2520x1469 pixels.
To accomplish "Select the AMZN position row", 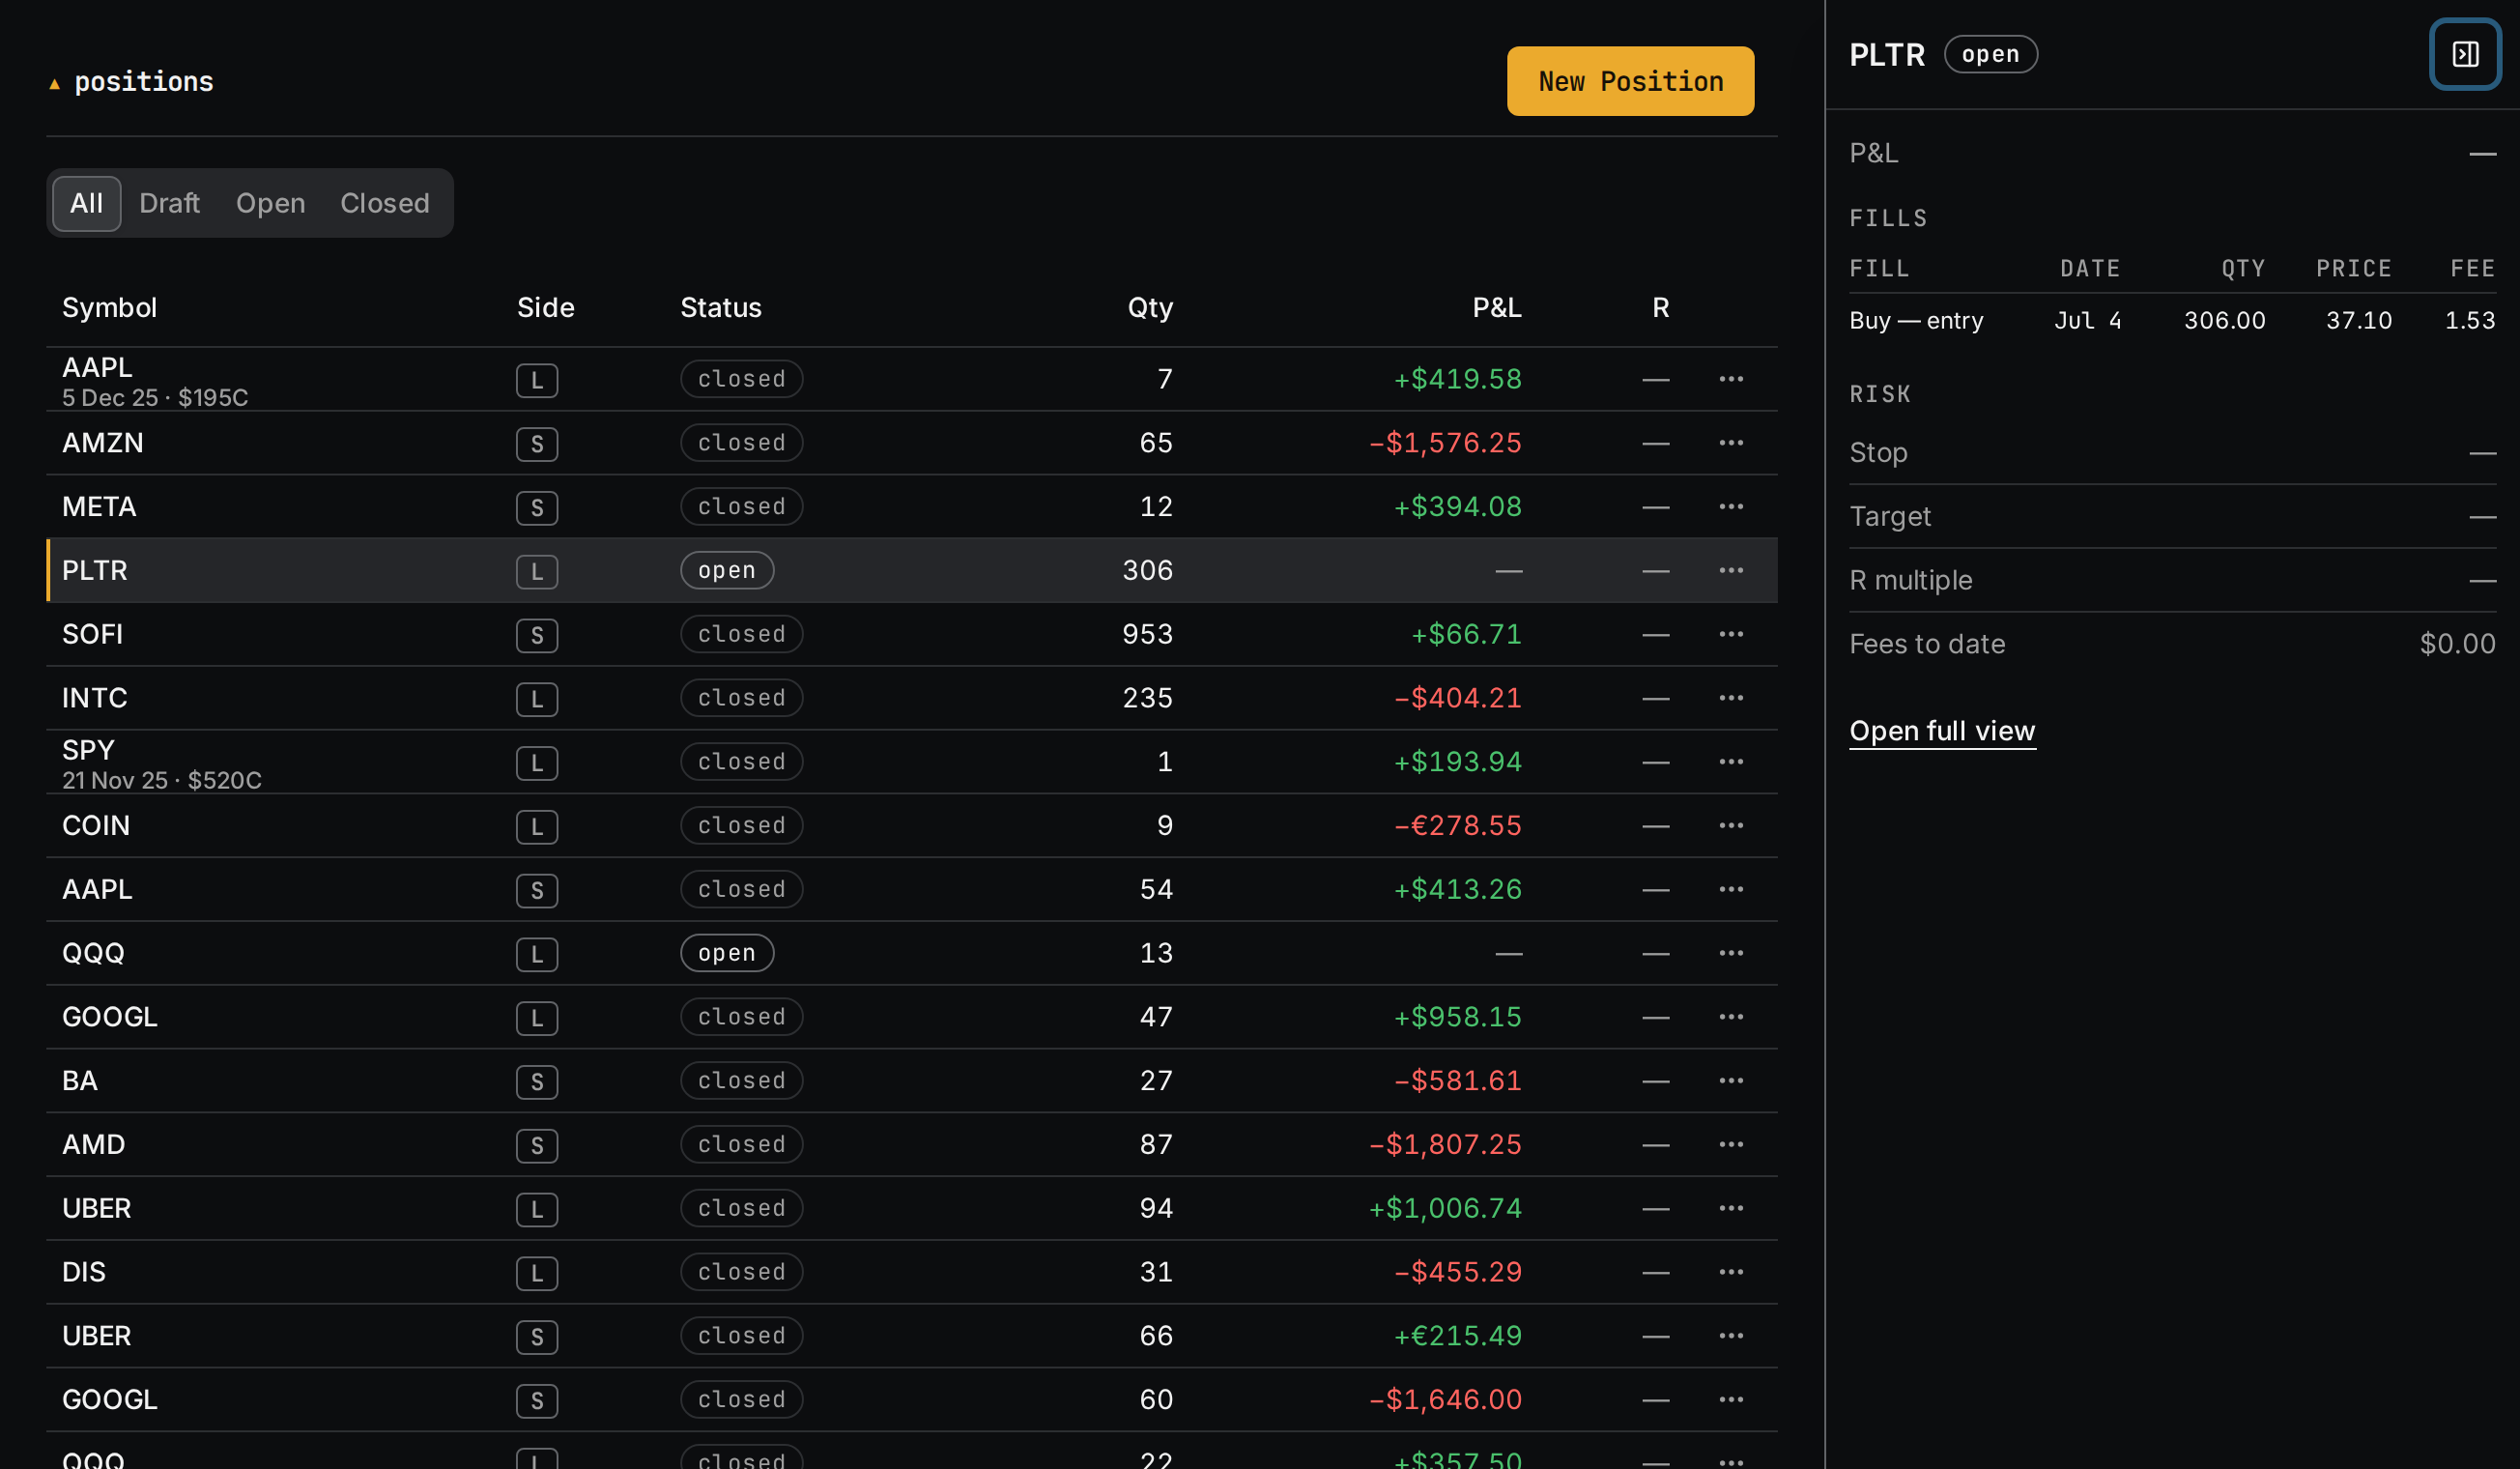I will [x=912, y=443].
